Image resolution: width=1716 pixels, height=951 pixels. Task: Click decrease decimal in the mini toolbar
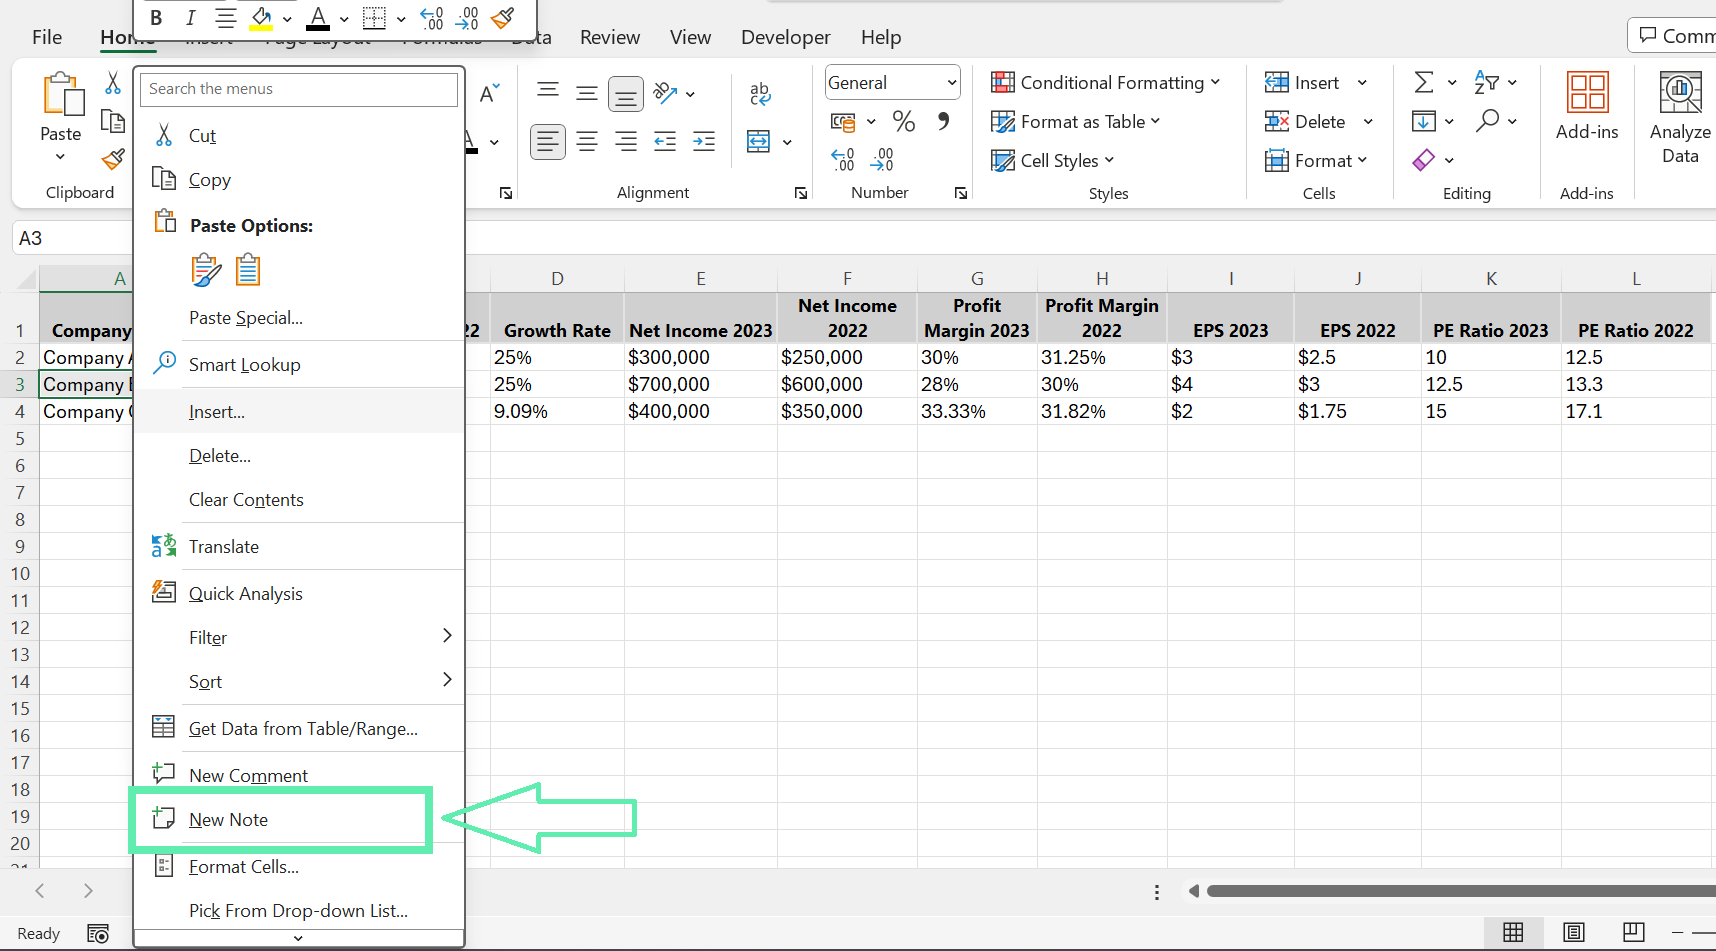(x=467, y=18)
